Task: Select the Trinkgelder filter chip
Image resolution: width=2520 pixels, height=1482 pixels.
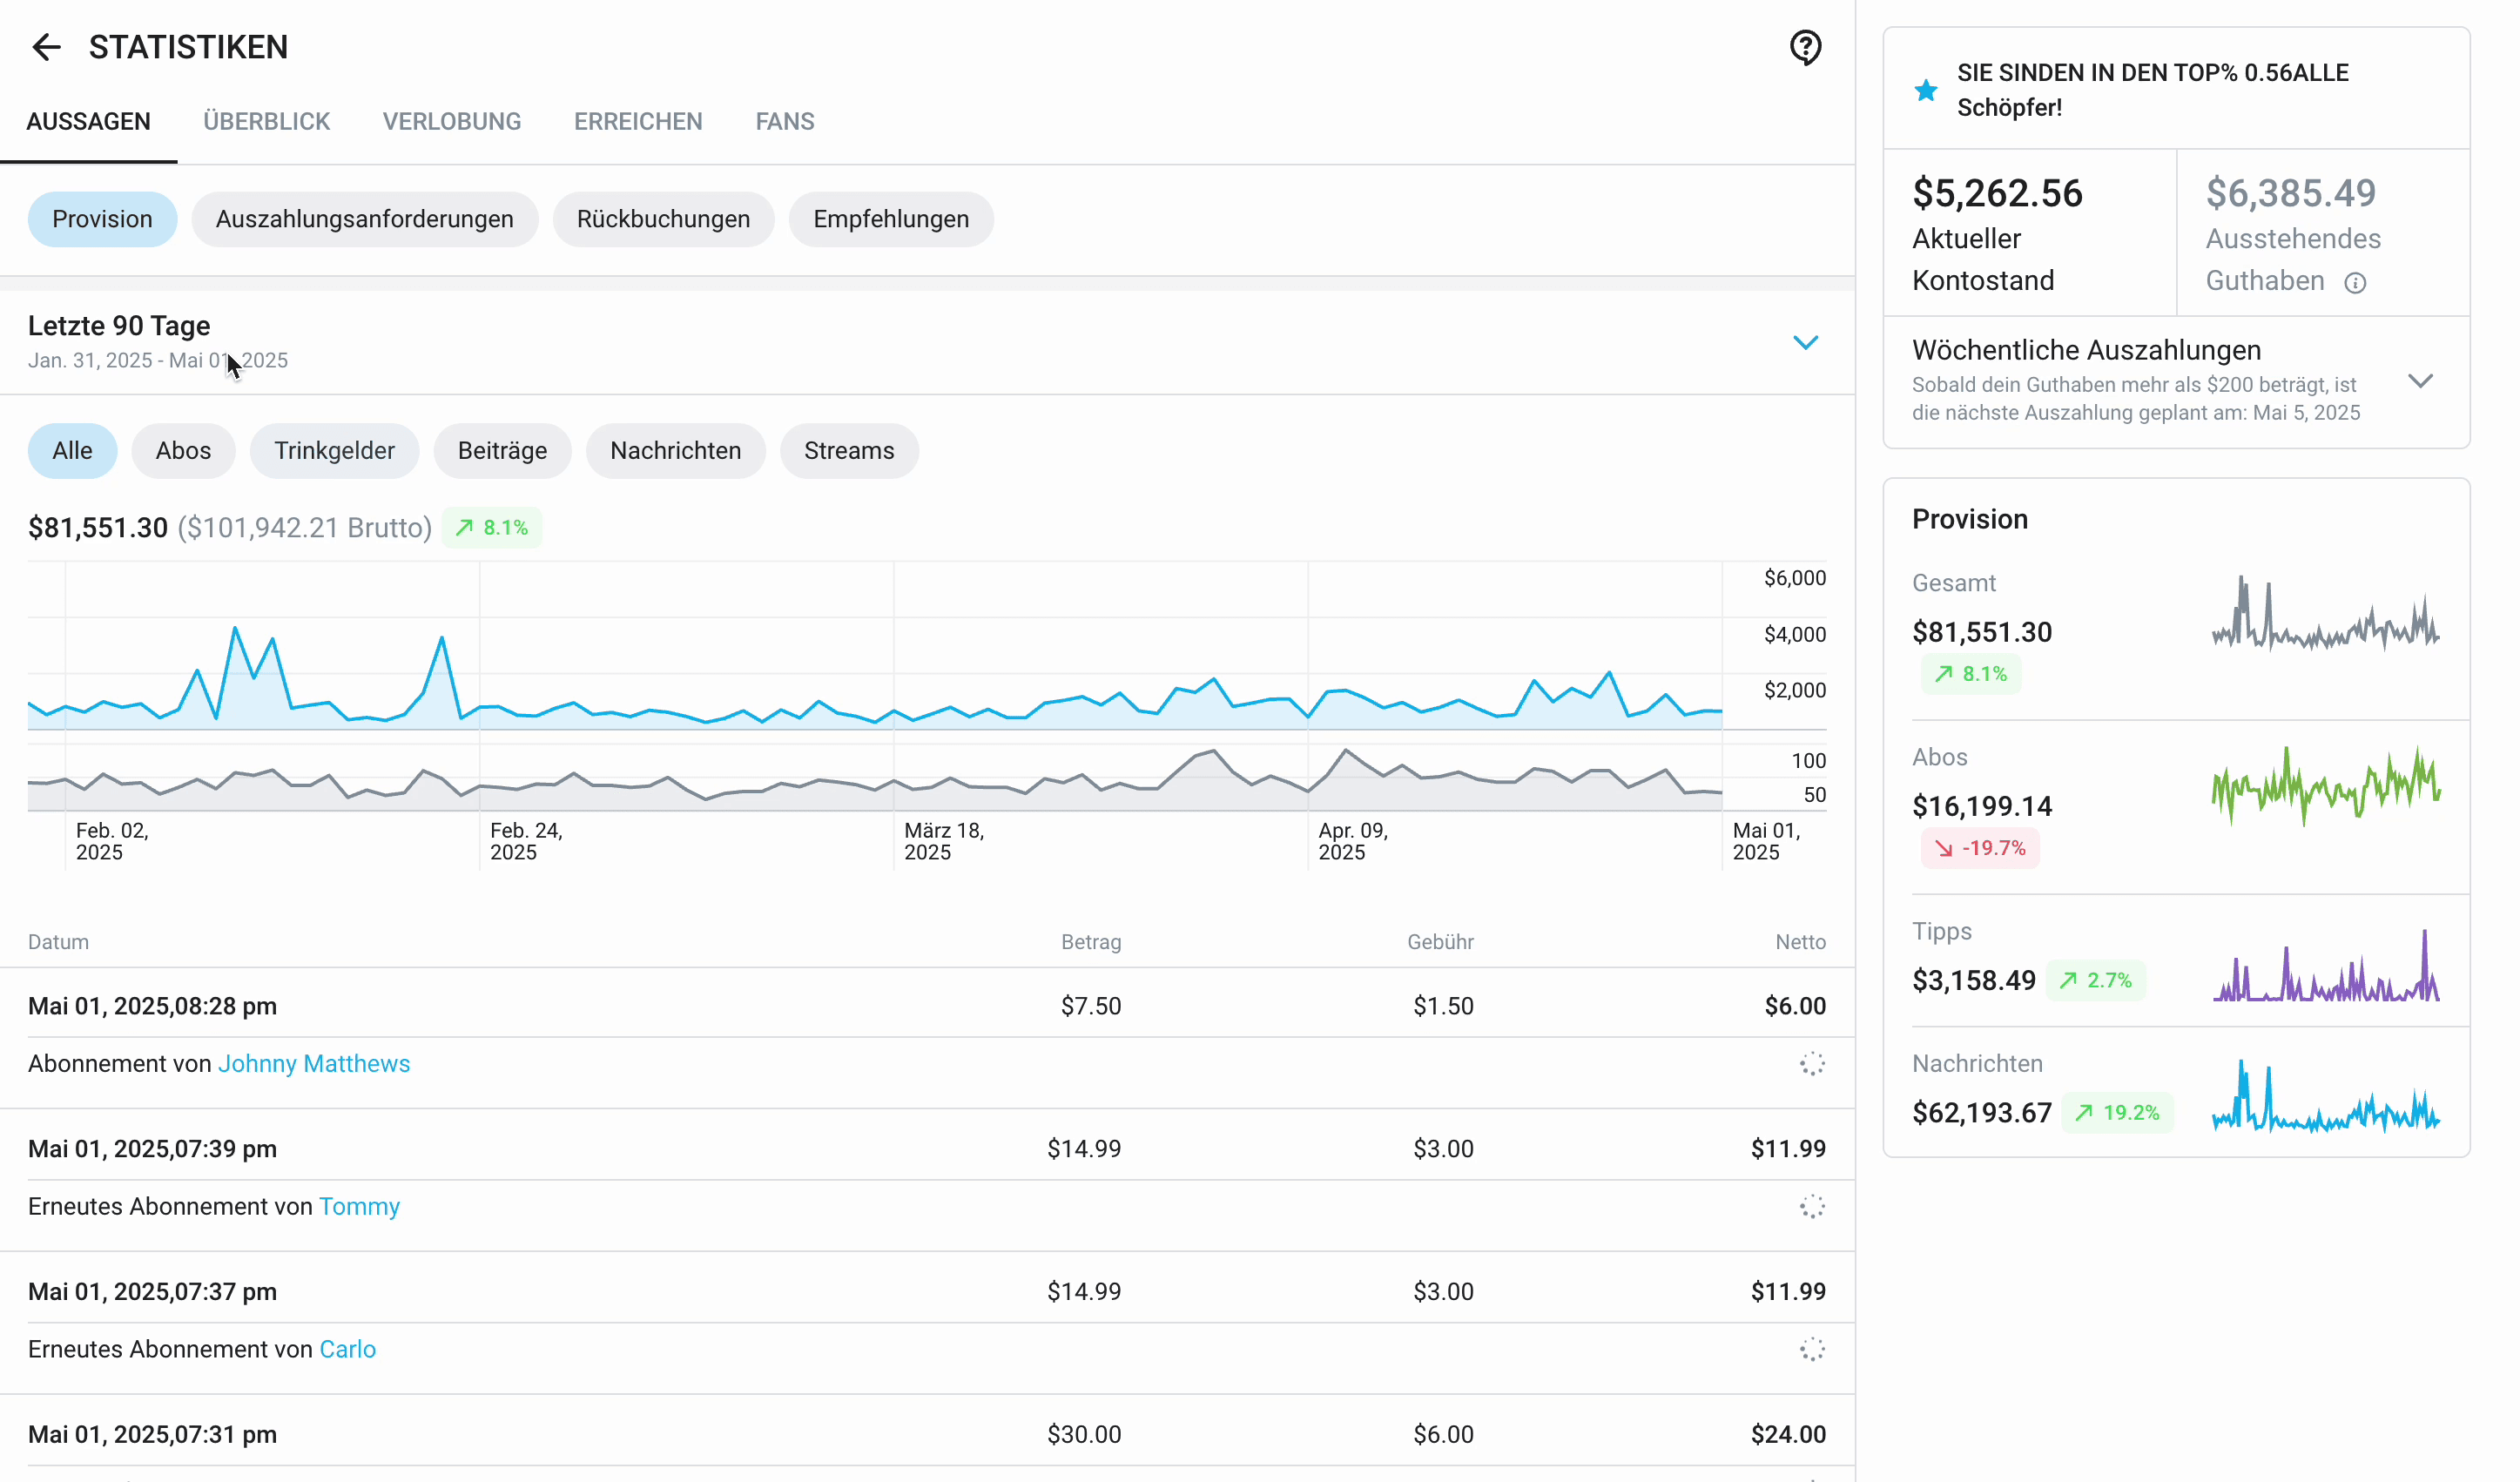Action: (334, 451)
